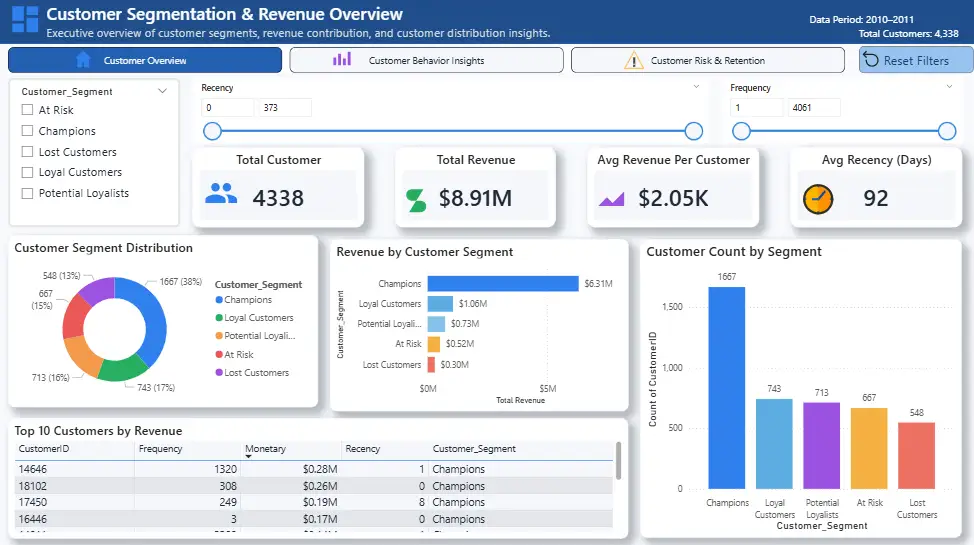Click the undo arrow icon on Reset Filters
Image resolution: width=974 pixels, height=545 pixels.
point(871,60)
